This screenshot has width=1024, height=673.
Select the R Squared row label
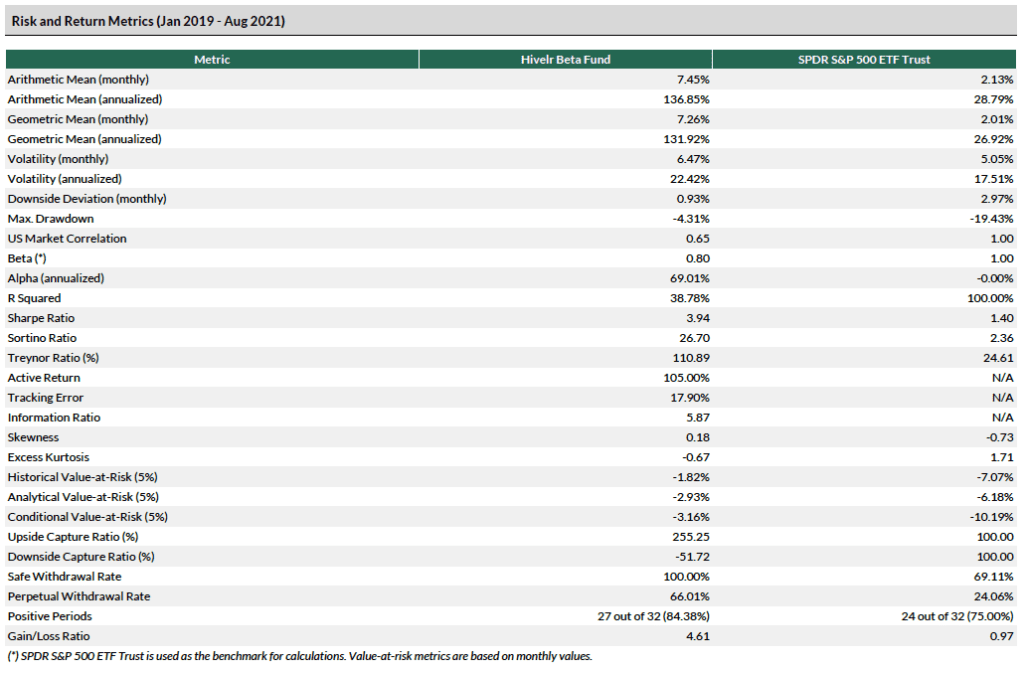34,298
